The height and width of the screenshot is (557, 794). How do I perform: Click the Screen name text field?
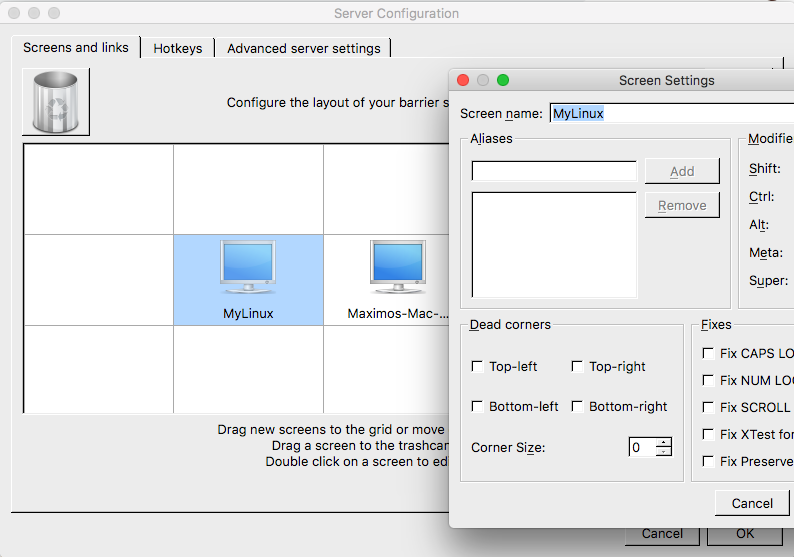click(670, 113)
